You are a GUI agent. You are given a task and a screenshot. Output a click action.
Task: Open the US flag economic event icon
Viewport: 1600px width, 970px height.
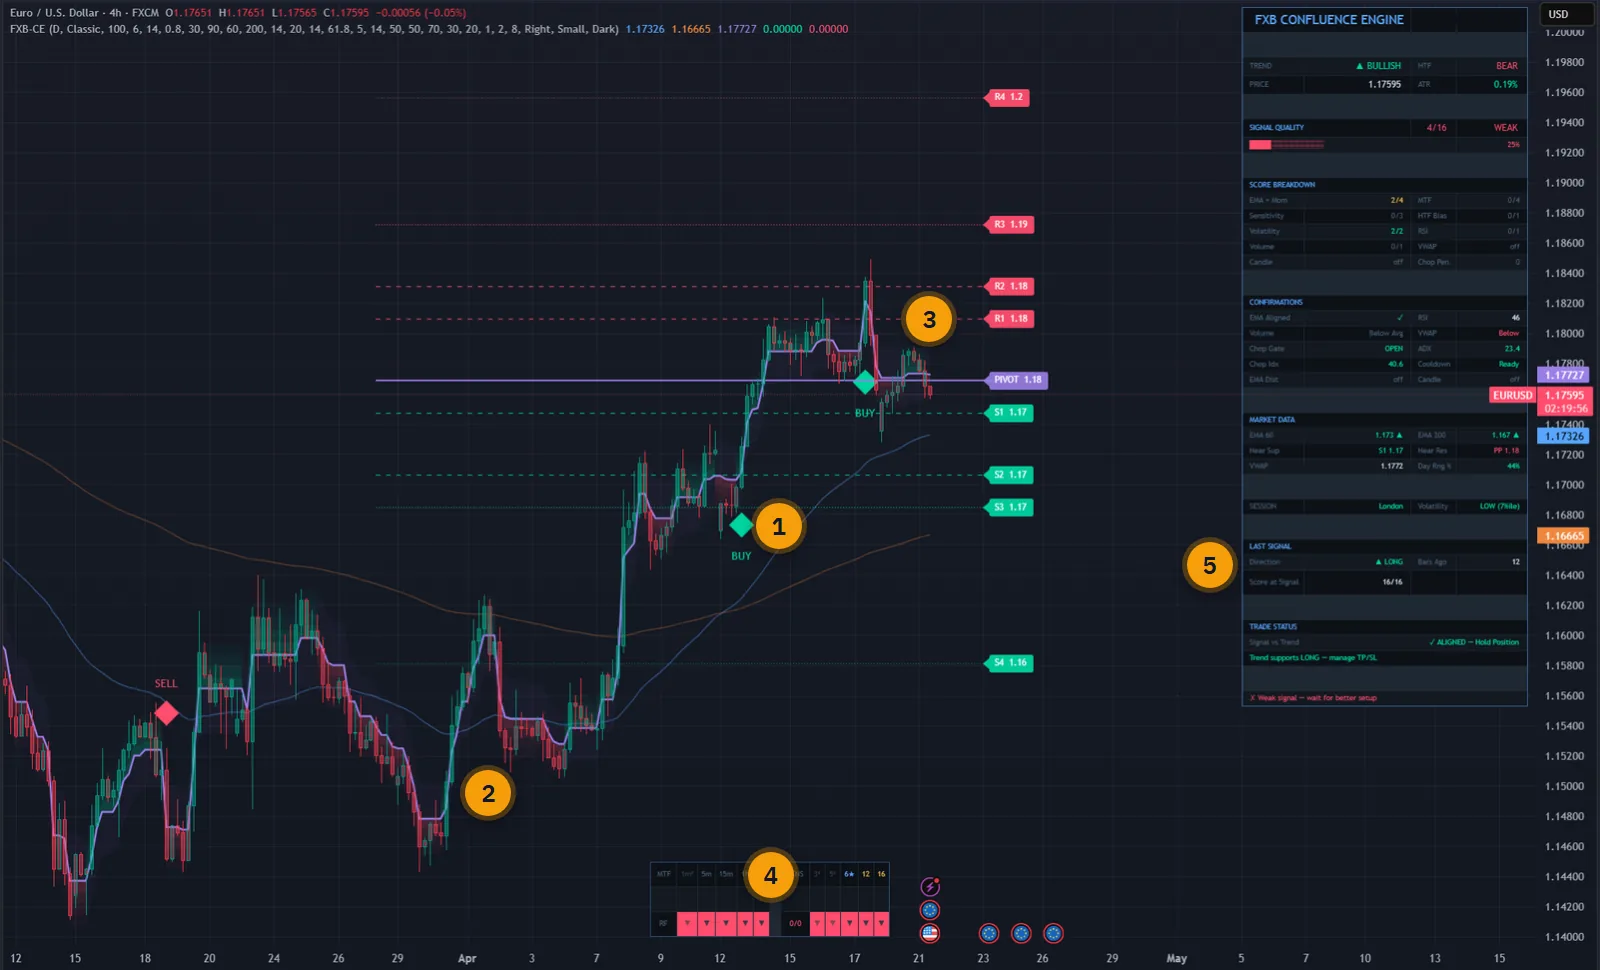coord(930,933)
